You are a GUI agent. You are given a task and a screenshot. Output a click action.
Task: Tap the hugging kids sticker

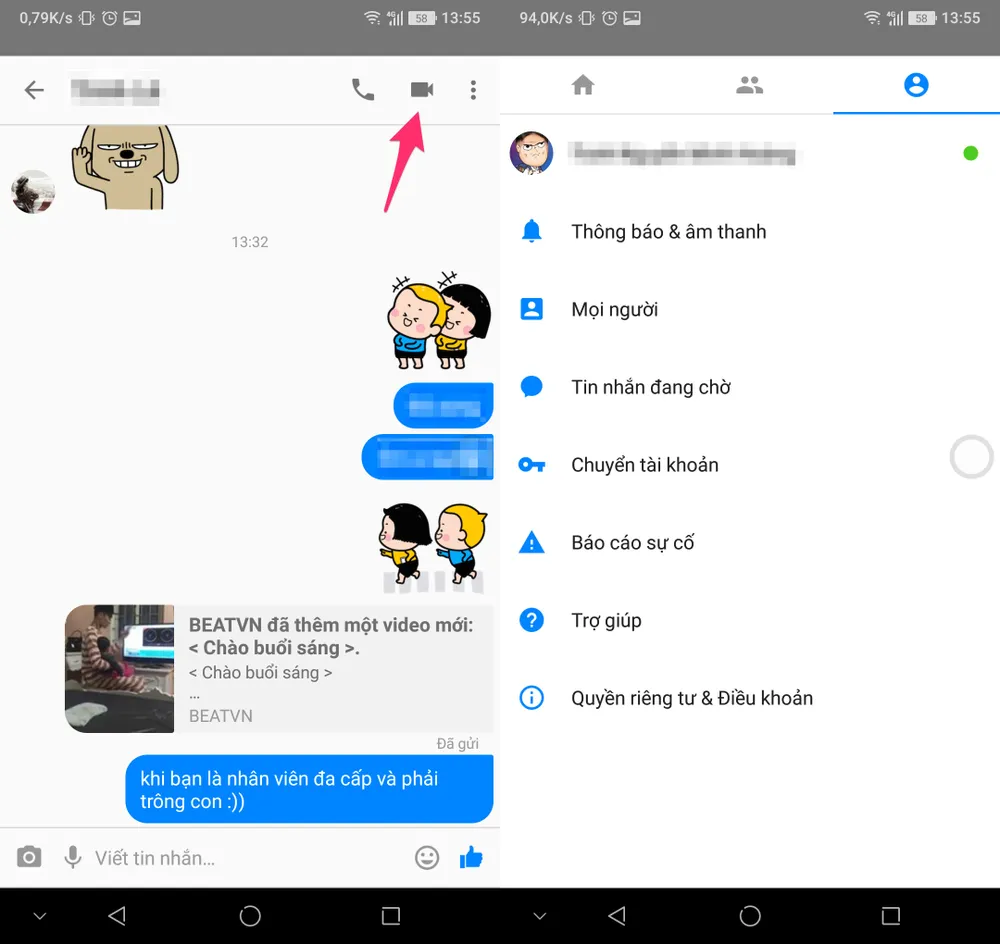pyautogui.click(x=439, y=321)
